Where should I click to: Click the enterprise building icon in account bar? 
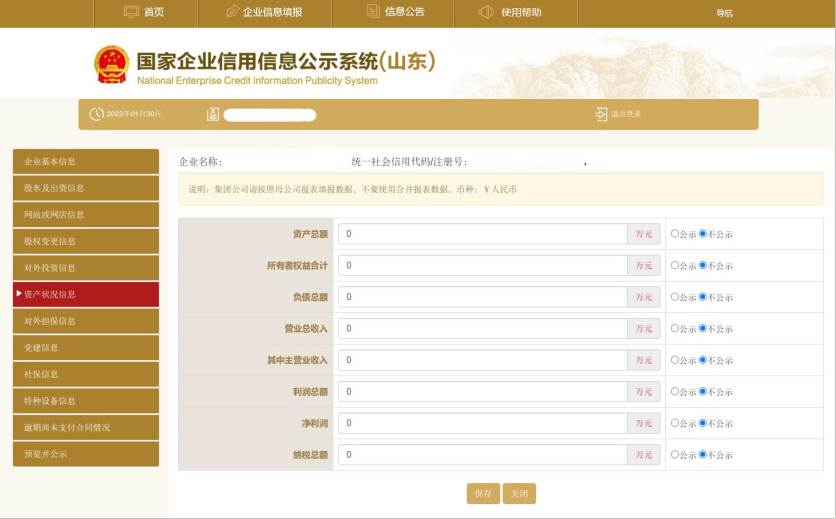click(212, 114)
